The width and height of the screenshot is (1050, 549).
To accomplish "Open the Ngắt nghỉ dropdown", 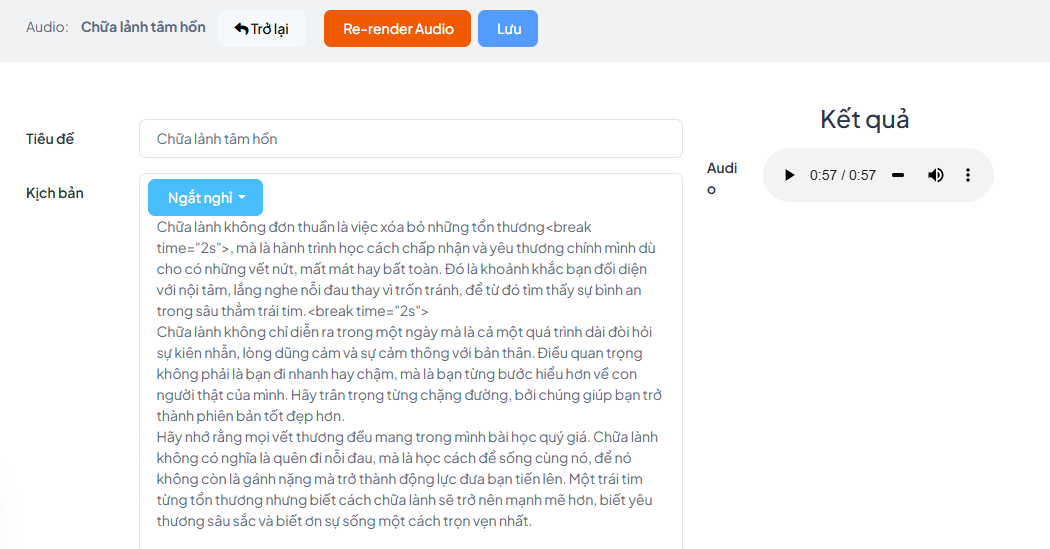I will tap(206, 198).
